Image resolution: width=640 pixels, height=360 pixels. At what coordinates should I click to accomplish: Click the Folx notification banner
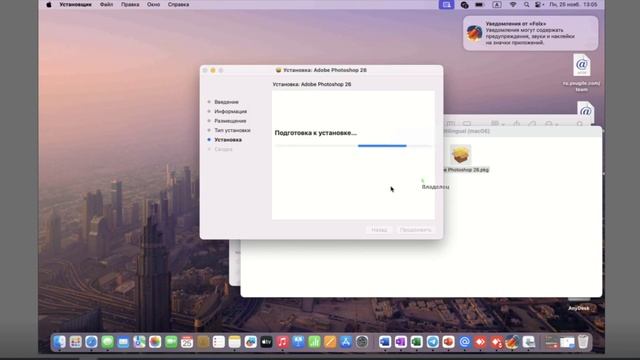pyautogui.click(x=531, y=33)
